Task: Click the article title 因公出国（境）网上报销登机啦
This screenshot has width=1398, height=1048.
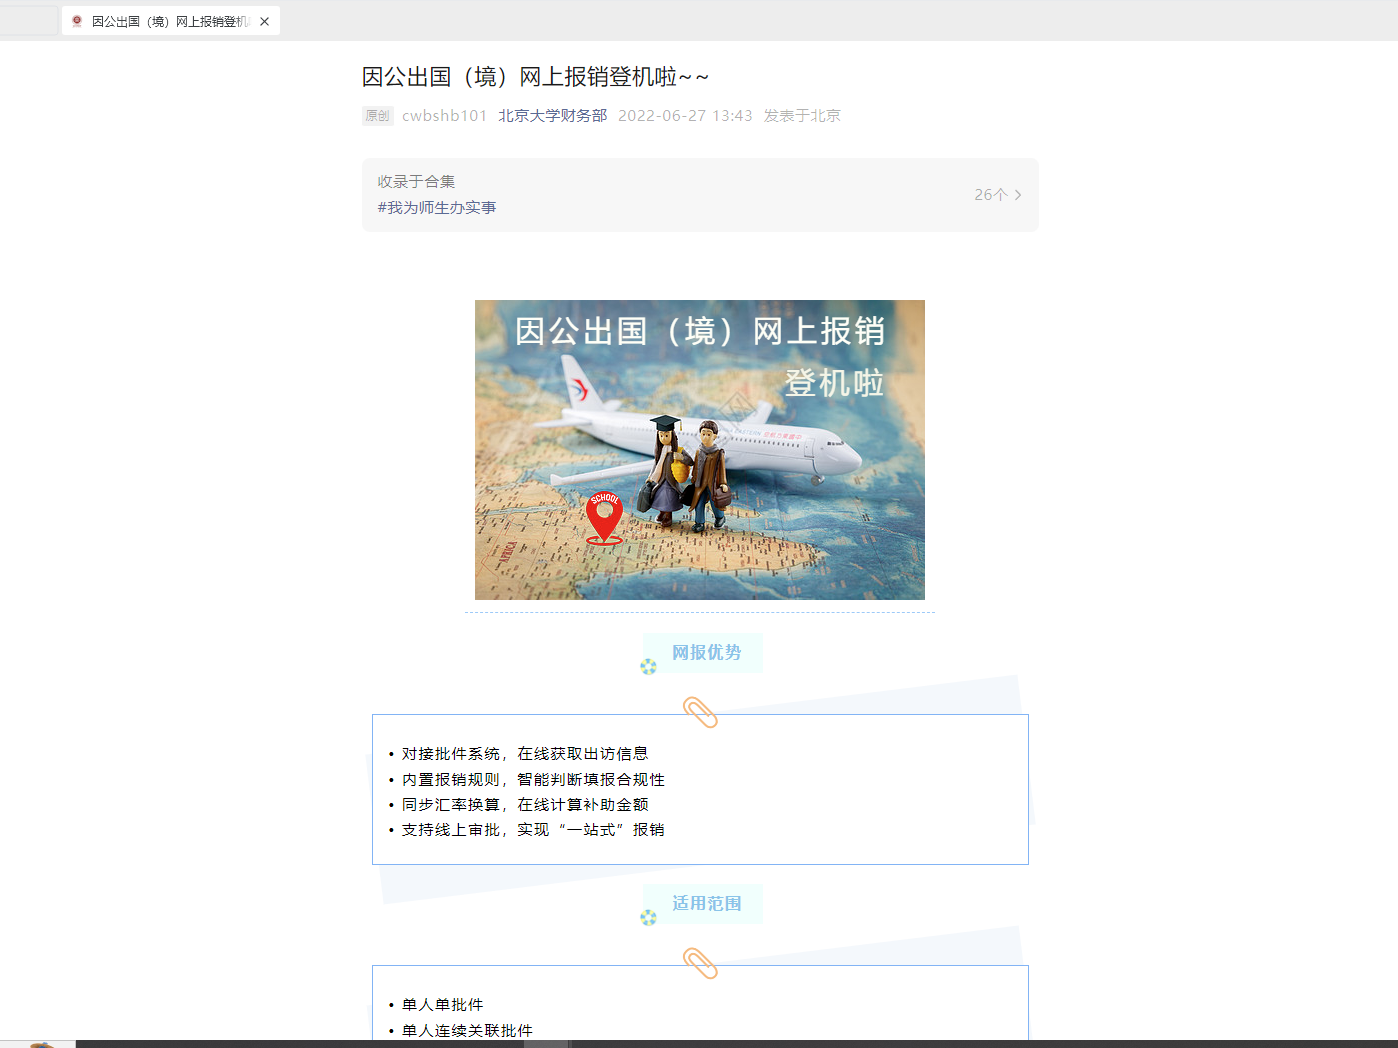Action: 535,77
